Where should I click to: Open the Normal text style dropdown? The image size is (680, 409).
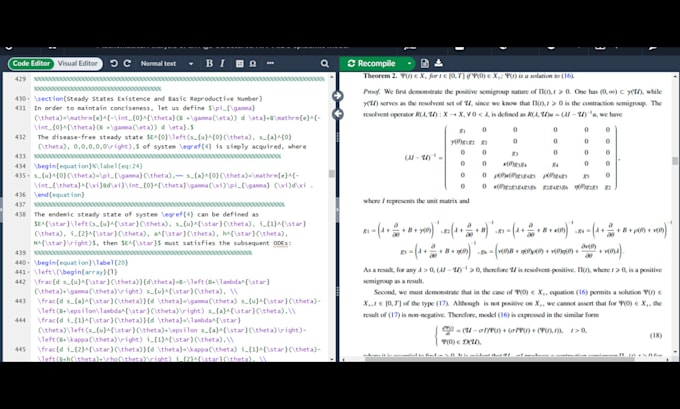(167, 63)
